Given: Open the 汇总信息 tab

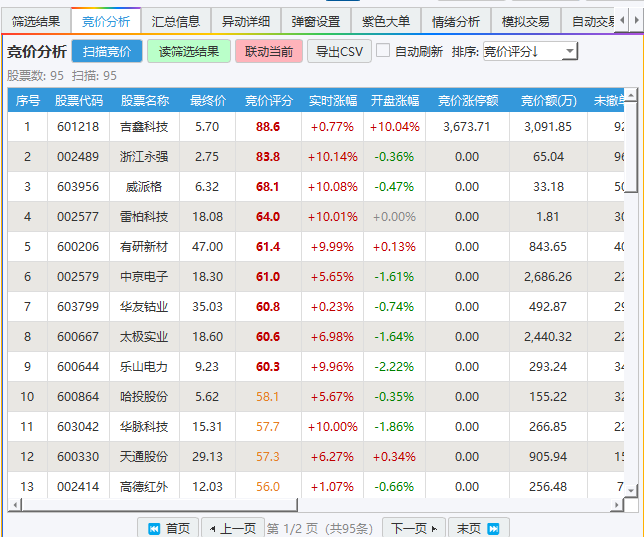Looking at the screenshot, I should (176, 21).
